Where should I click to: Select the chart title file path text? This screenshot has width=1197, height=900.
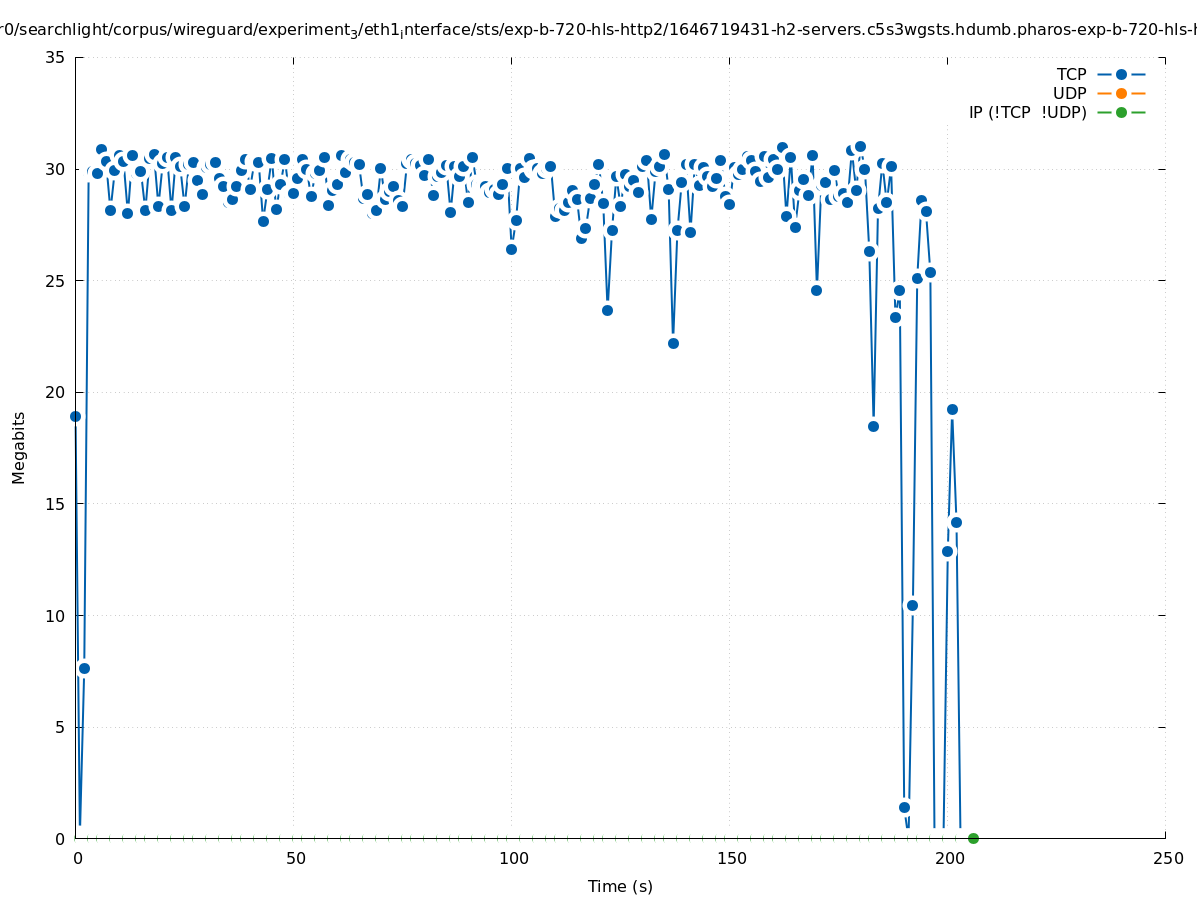(598, 30)
